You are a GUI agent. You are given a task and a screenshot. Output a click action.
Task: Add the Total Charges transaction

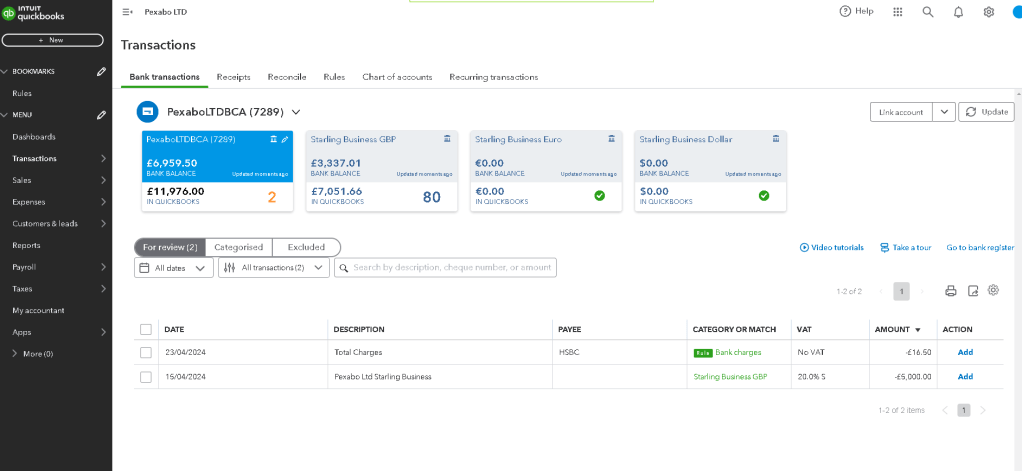[965, 352]
